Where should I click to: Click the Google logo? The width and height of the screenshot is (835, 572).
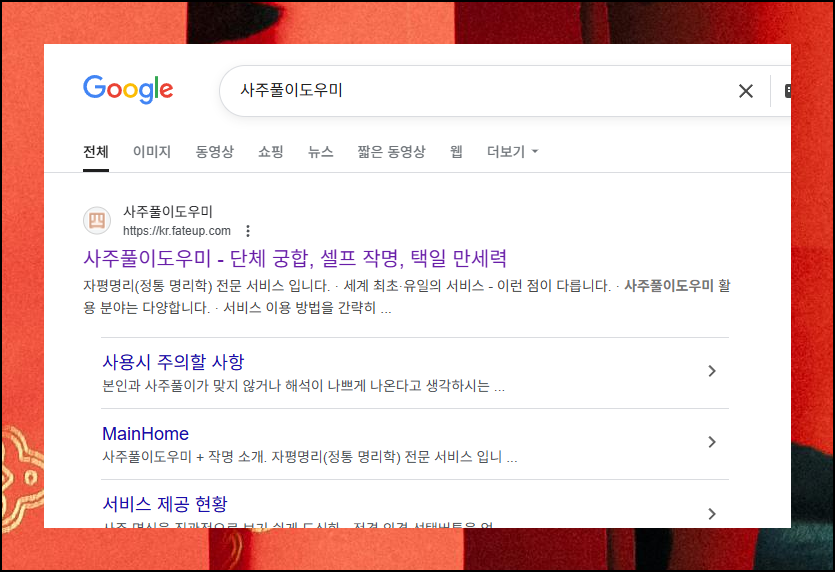pos(128,89)
